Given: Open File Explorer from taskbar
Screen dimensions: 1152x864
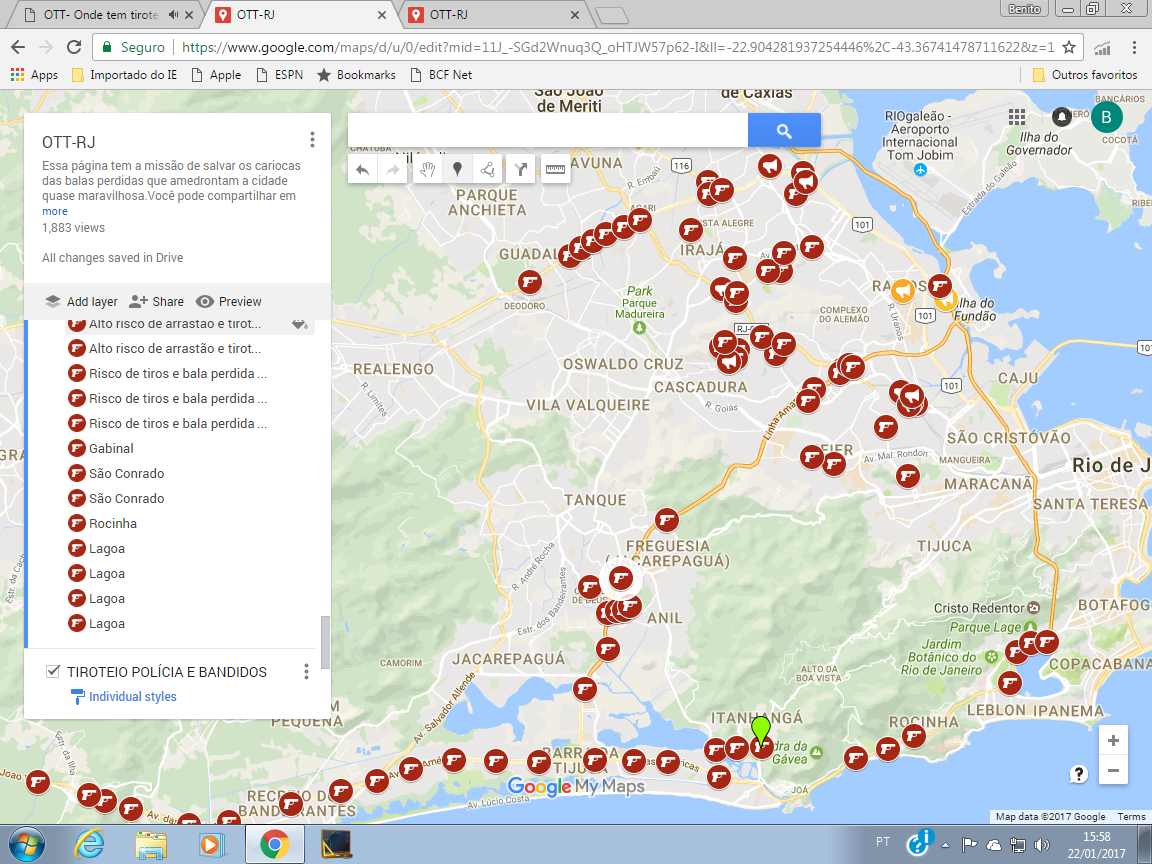Looking at the screenshot, I should [x=151, y=845].
